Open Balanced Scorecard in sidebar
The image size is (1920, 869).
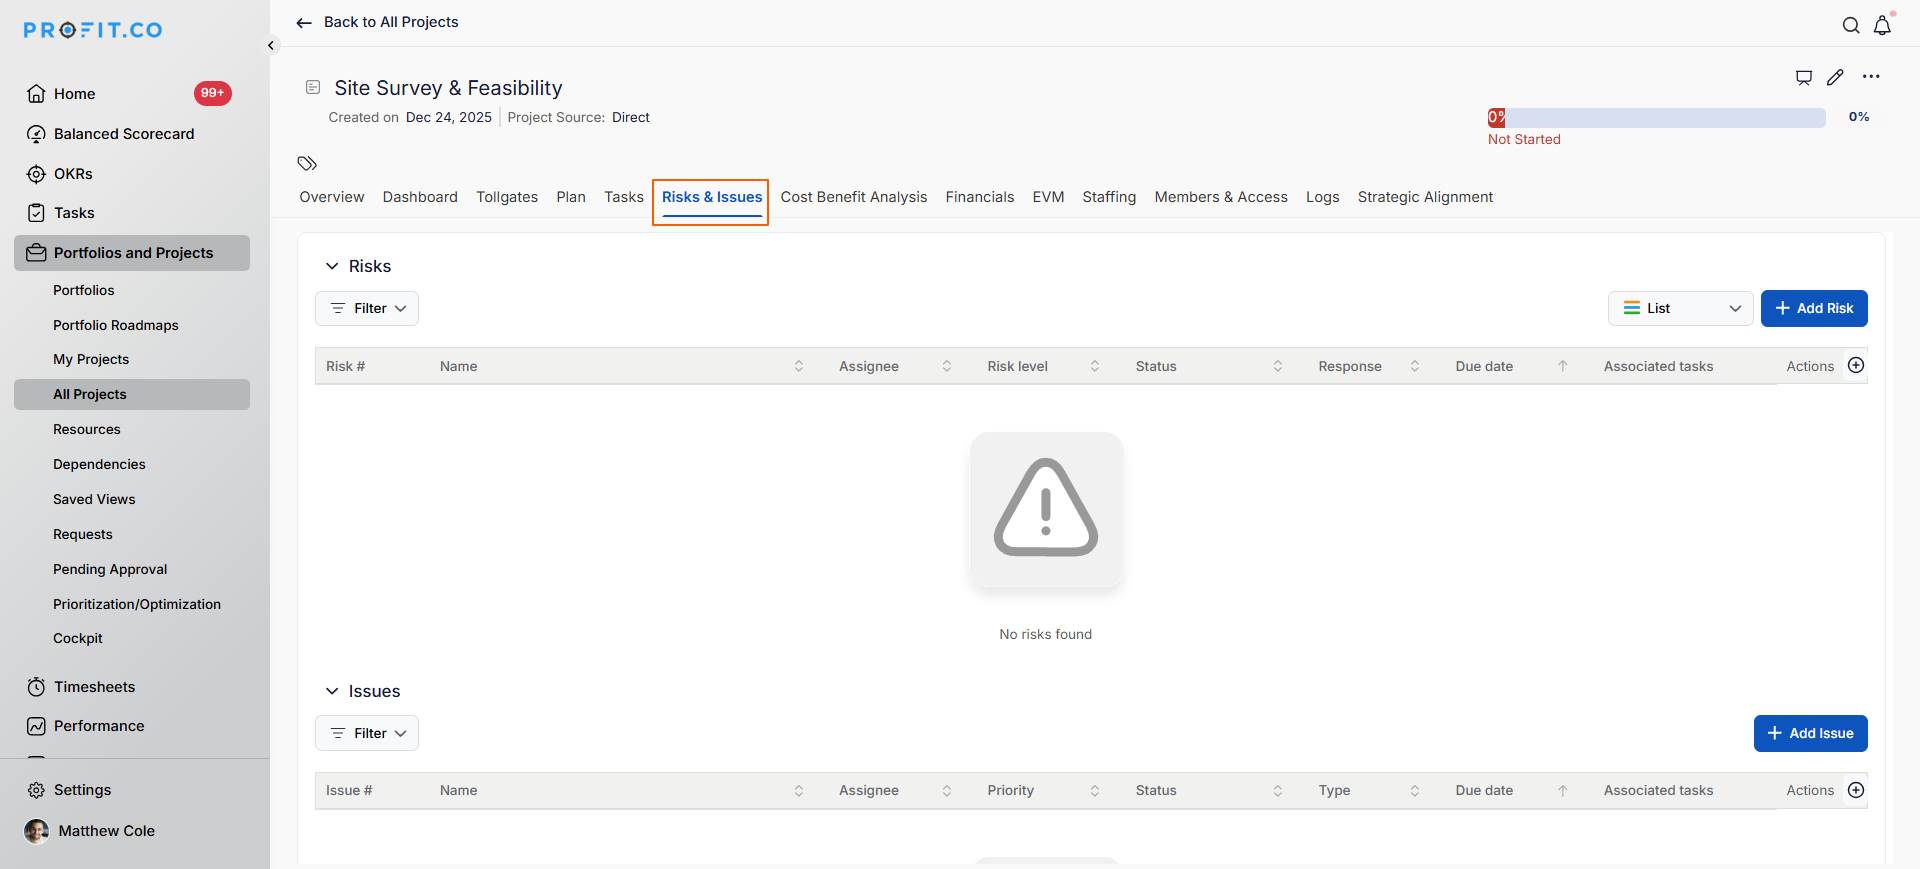point(124,134)
